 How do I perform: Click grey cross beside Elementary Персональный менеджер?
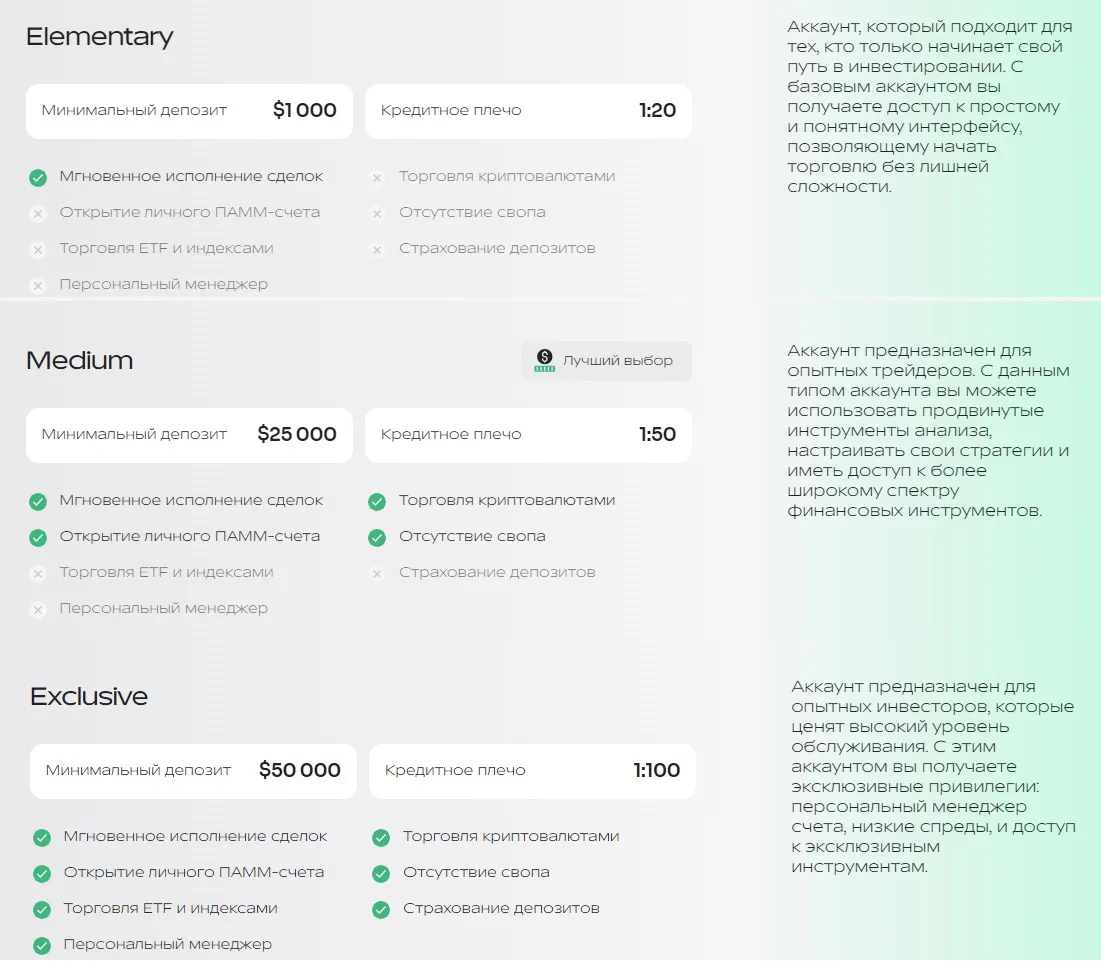(x=38, y=286)
